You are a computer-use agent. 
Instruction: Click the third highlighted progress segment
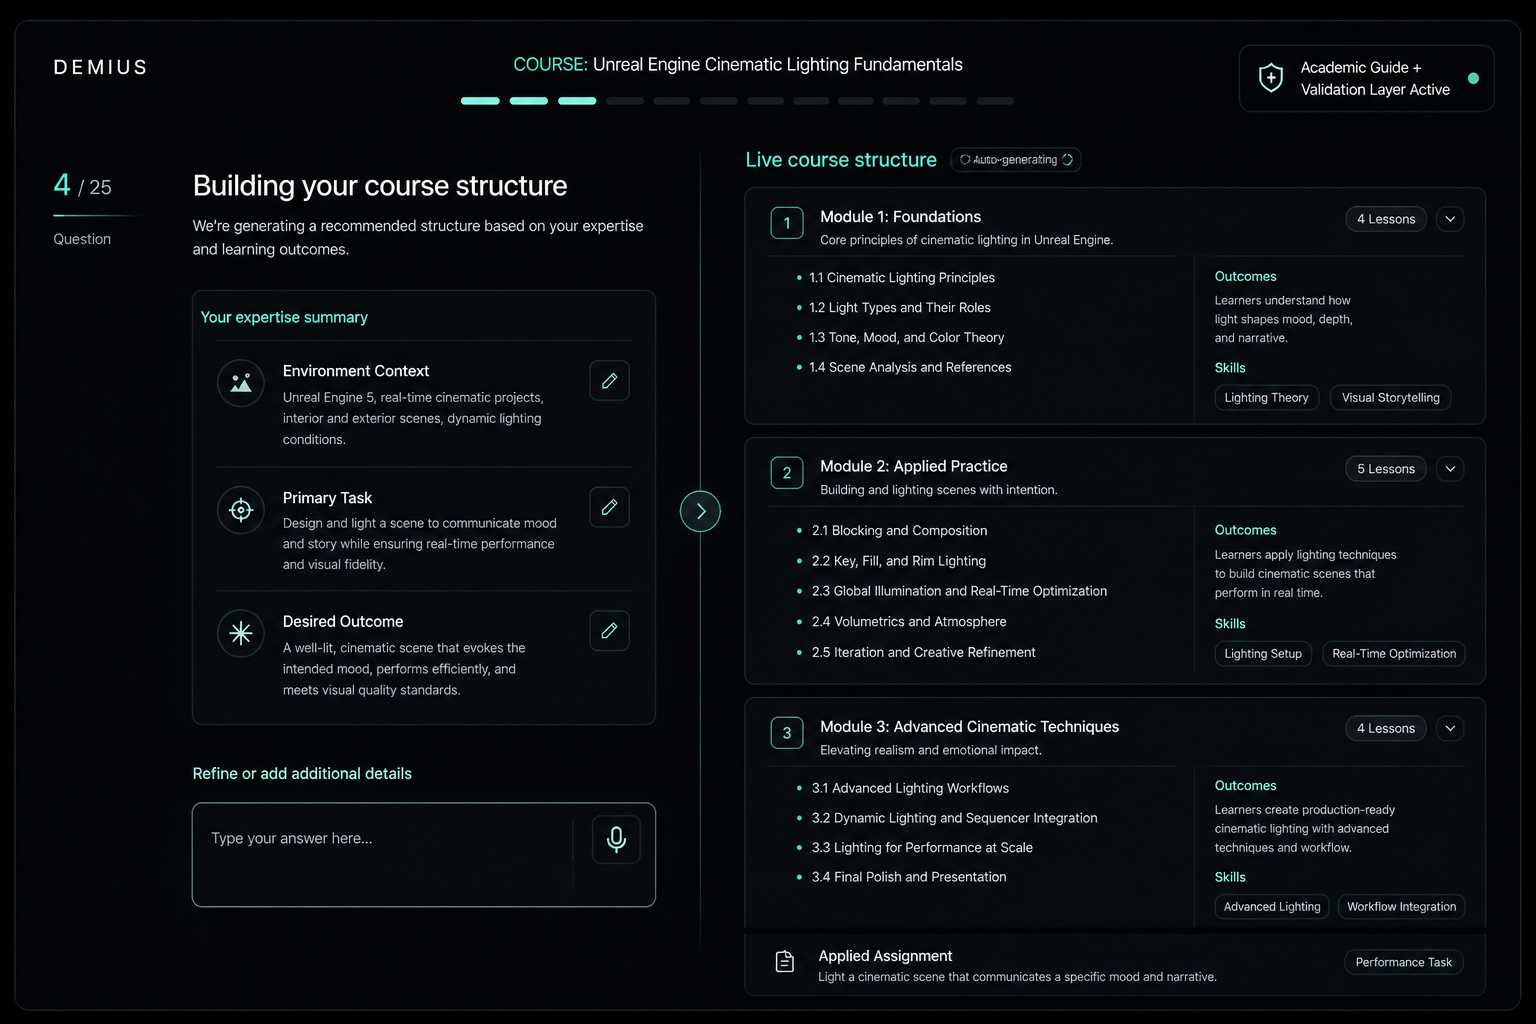point(577,101)
